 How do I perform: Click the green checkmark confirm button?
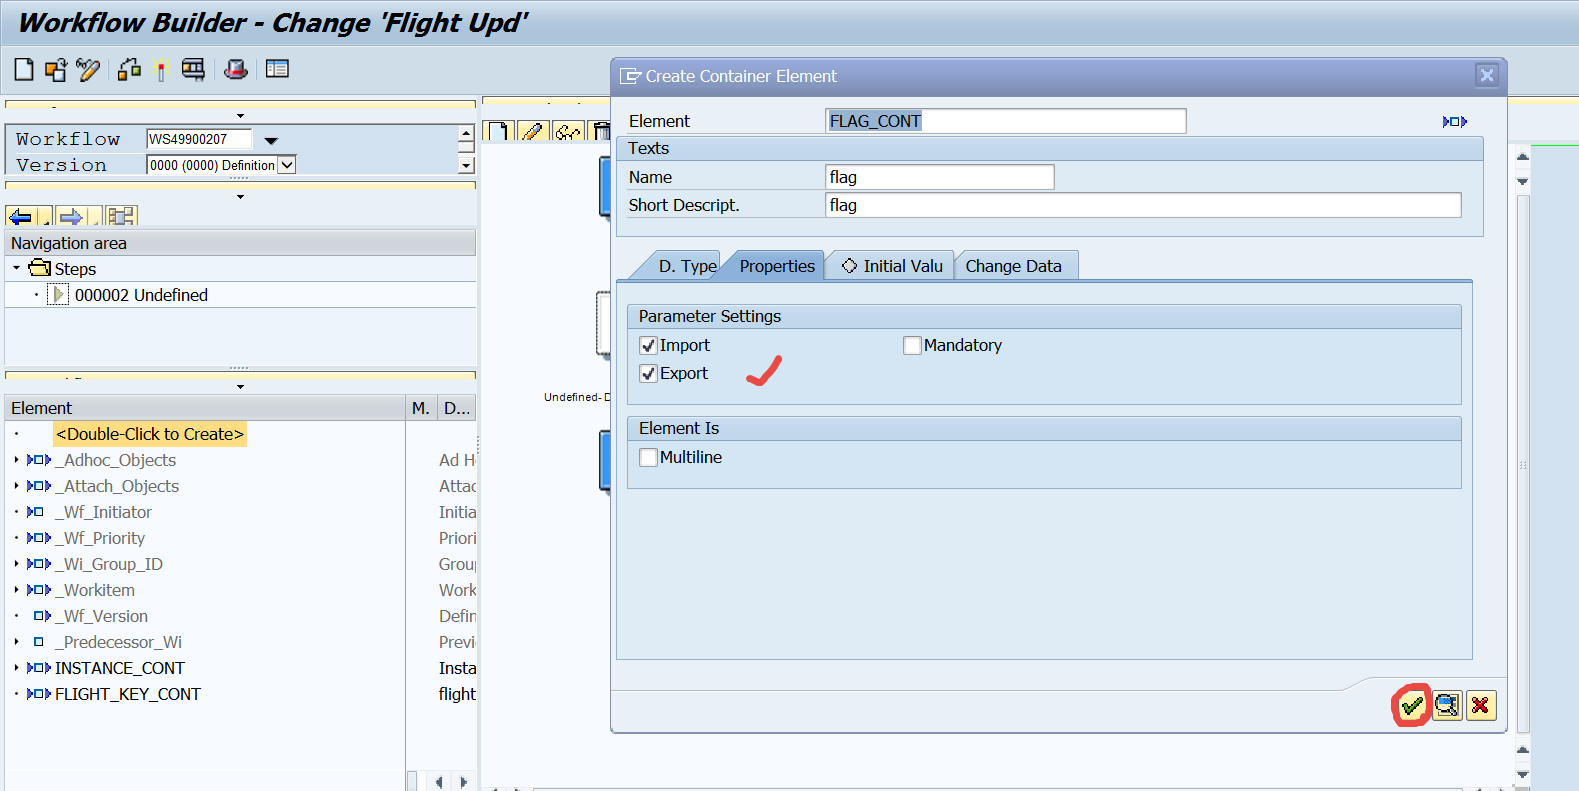[x=1411, y=706]
